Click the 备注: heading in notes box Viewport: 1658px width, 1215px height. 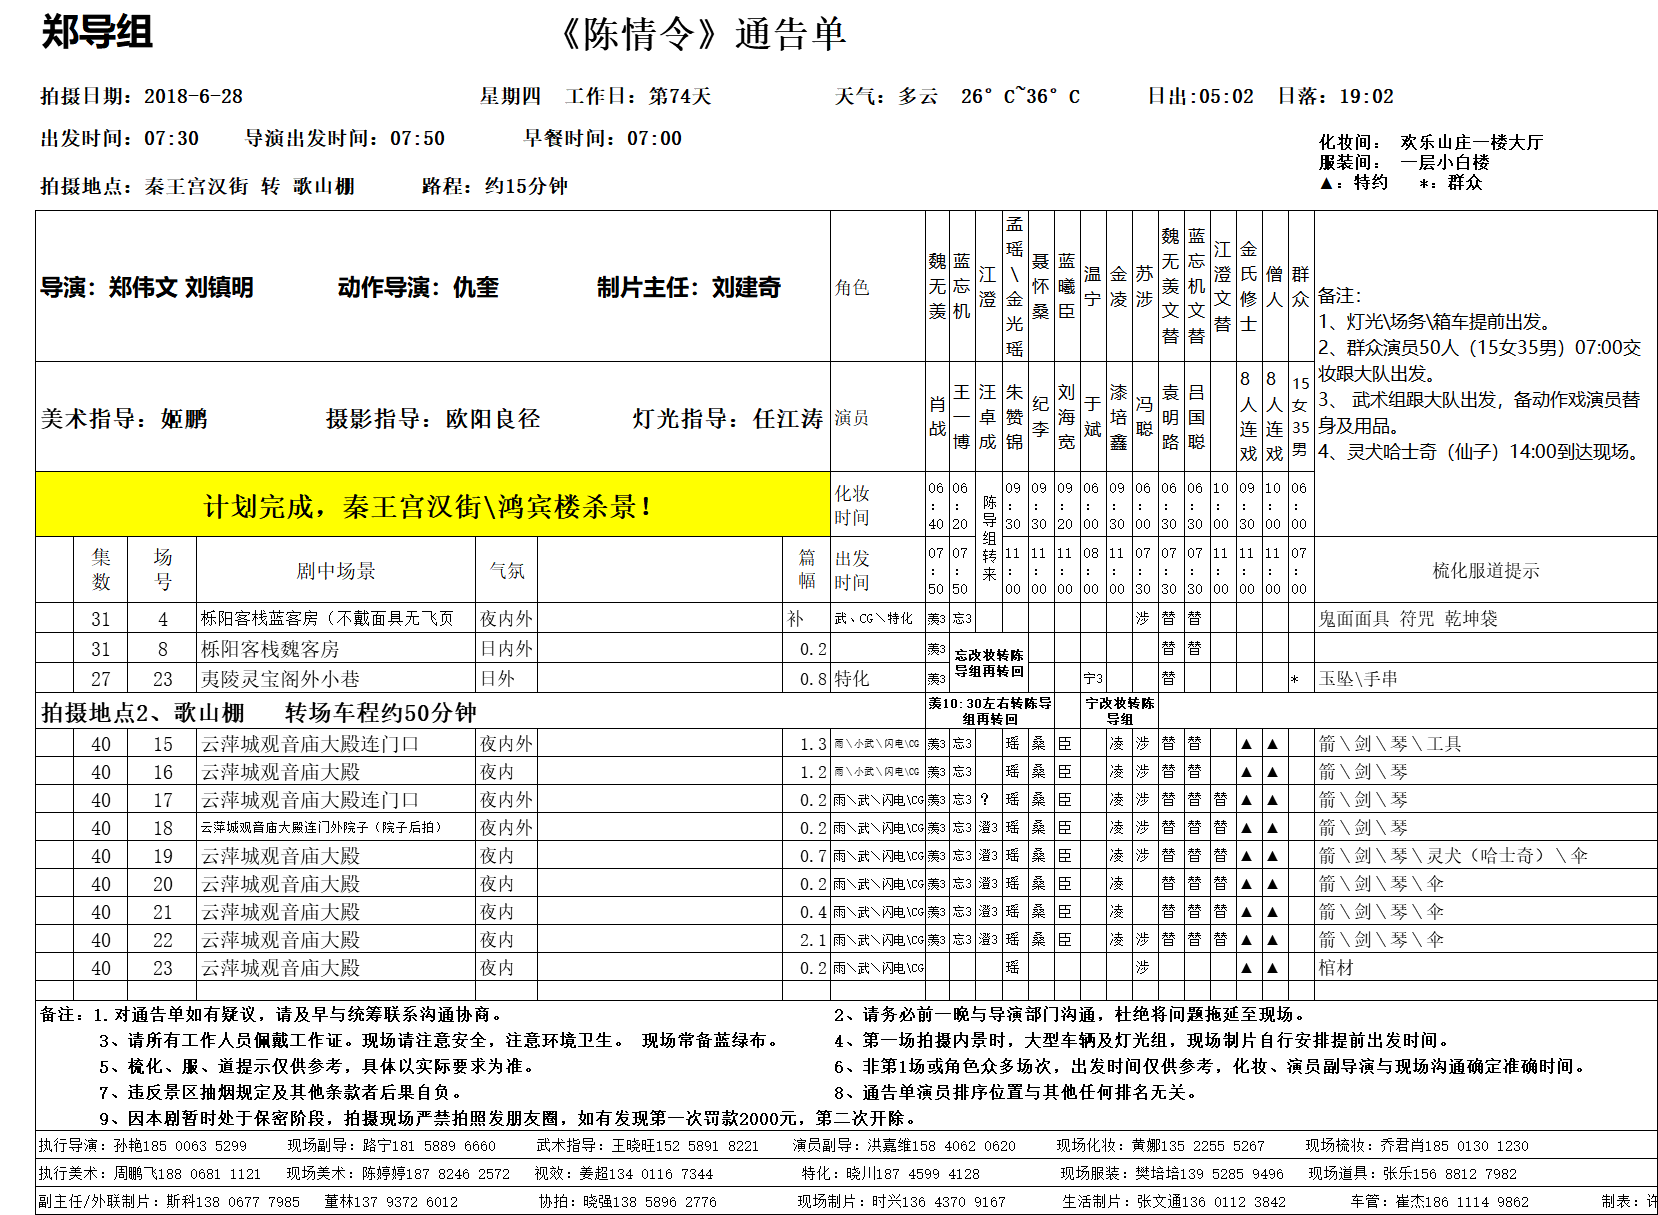(x=1339, y=296)
